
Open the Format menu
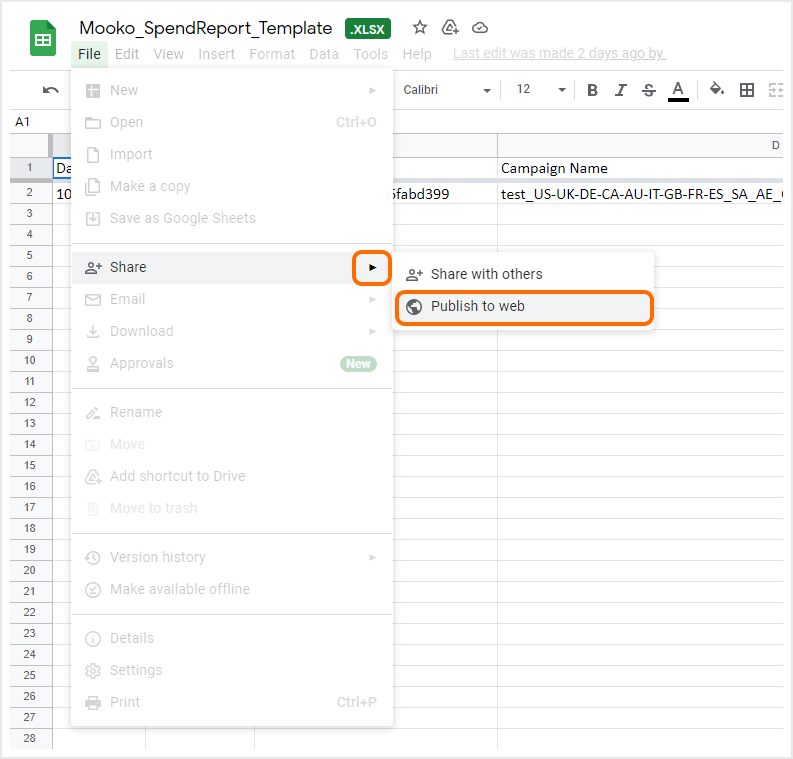point(272,54)
